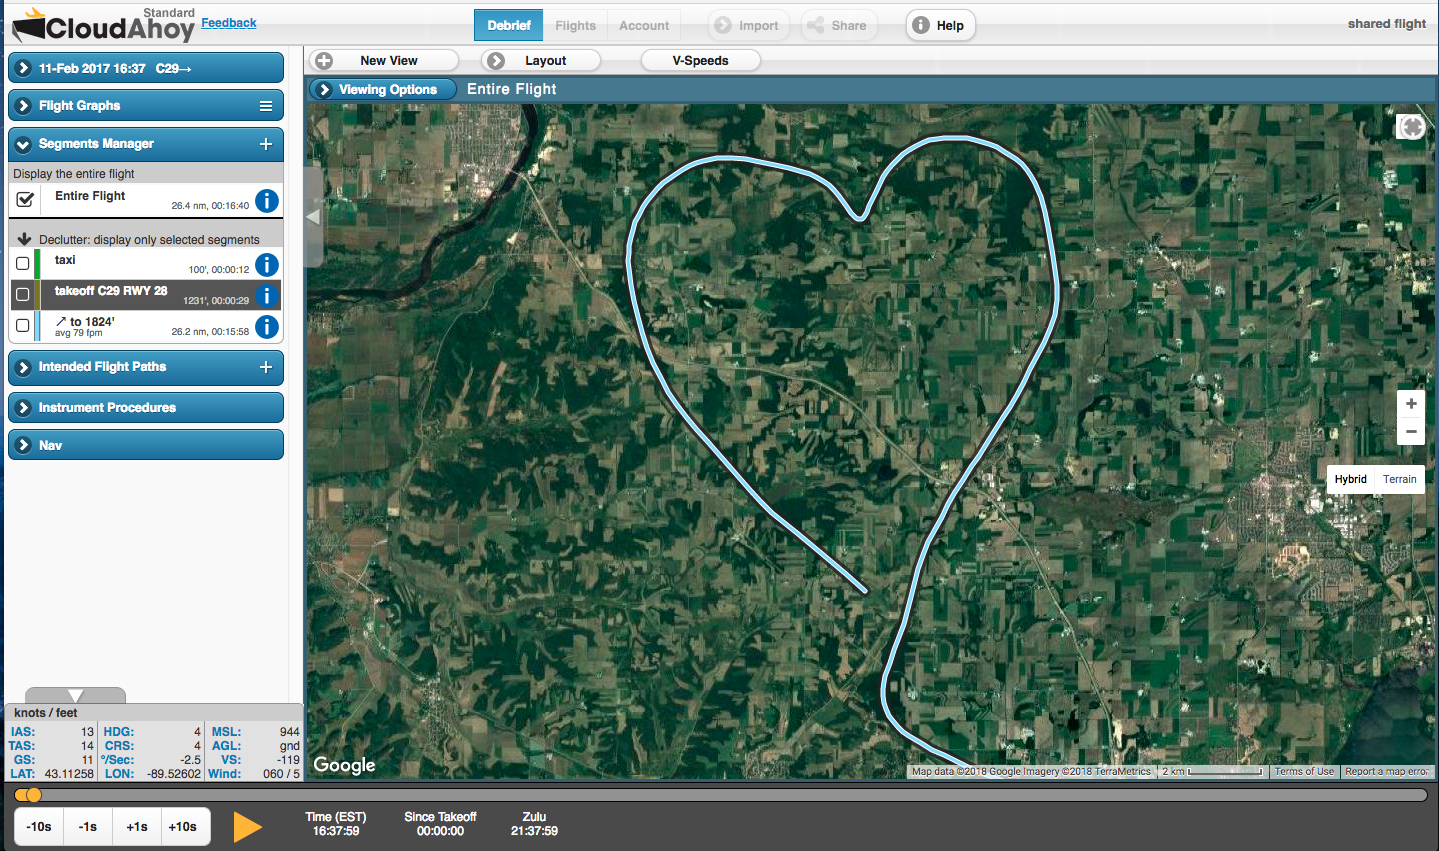Open the Viewing Options panel
The image size is (1439, 851).
381,89
